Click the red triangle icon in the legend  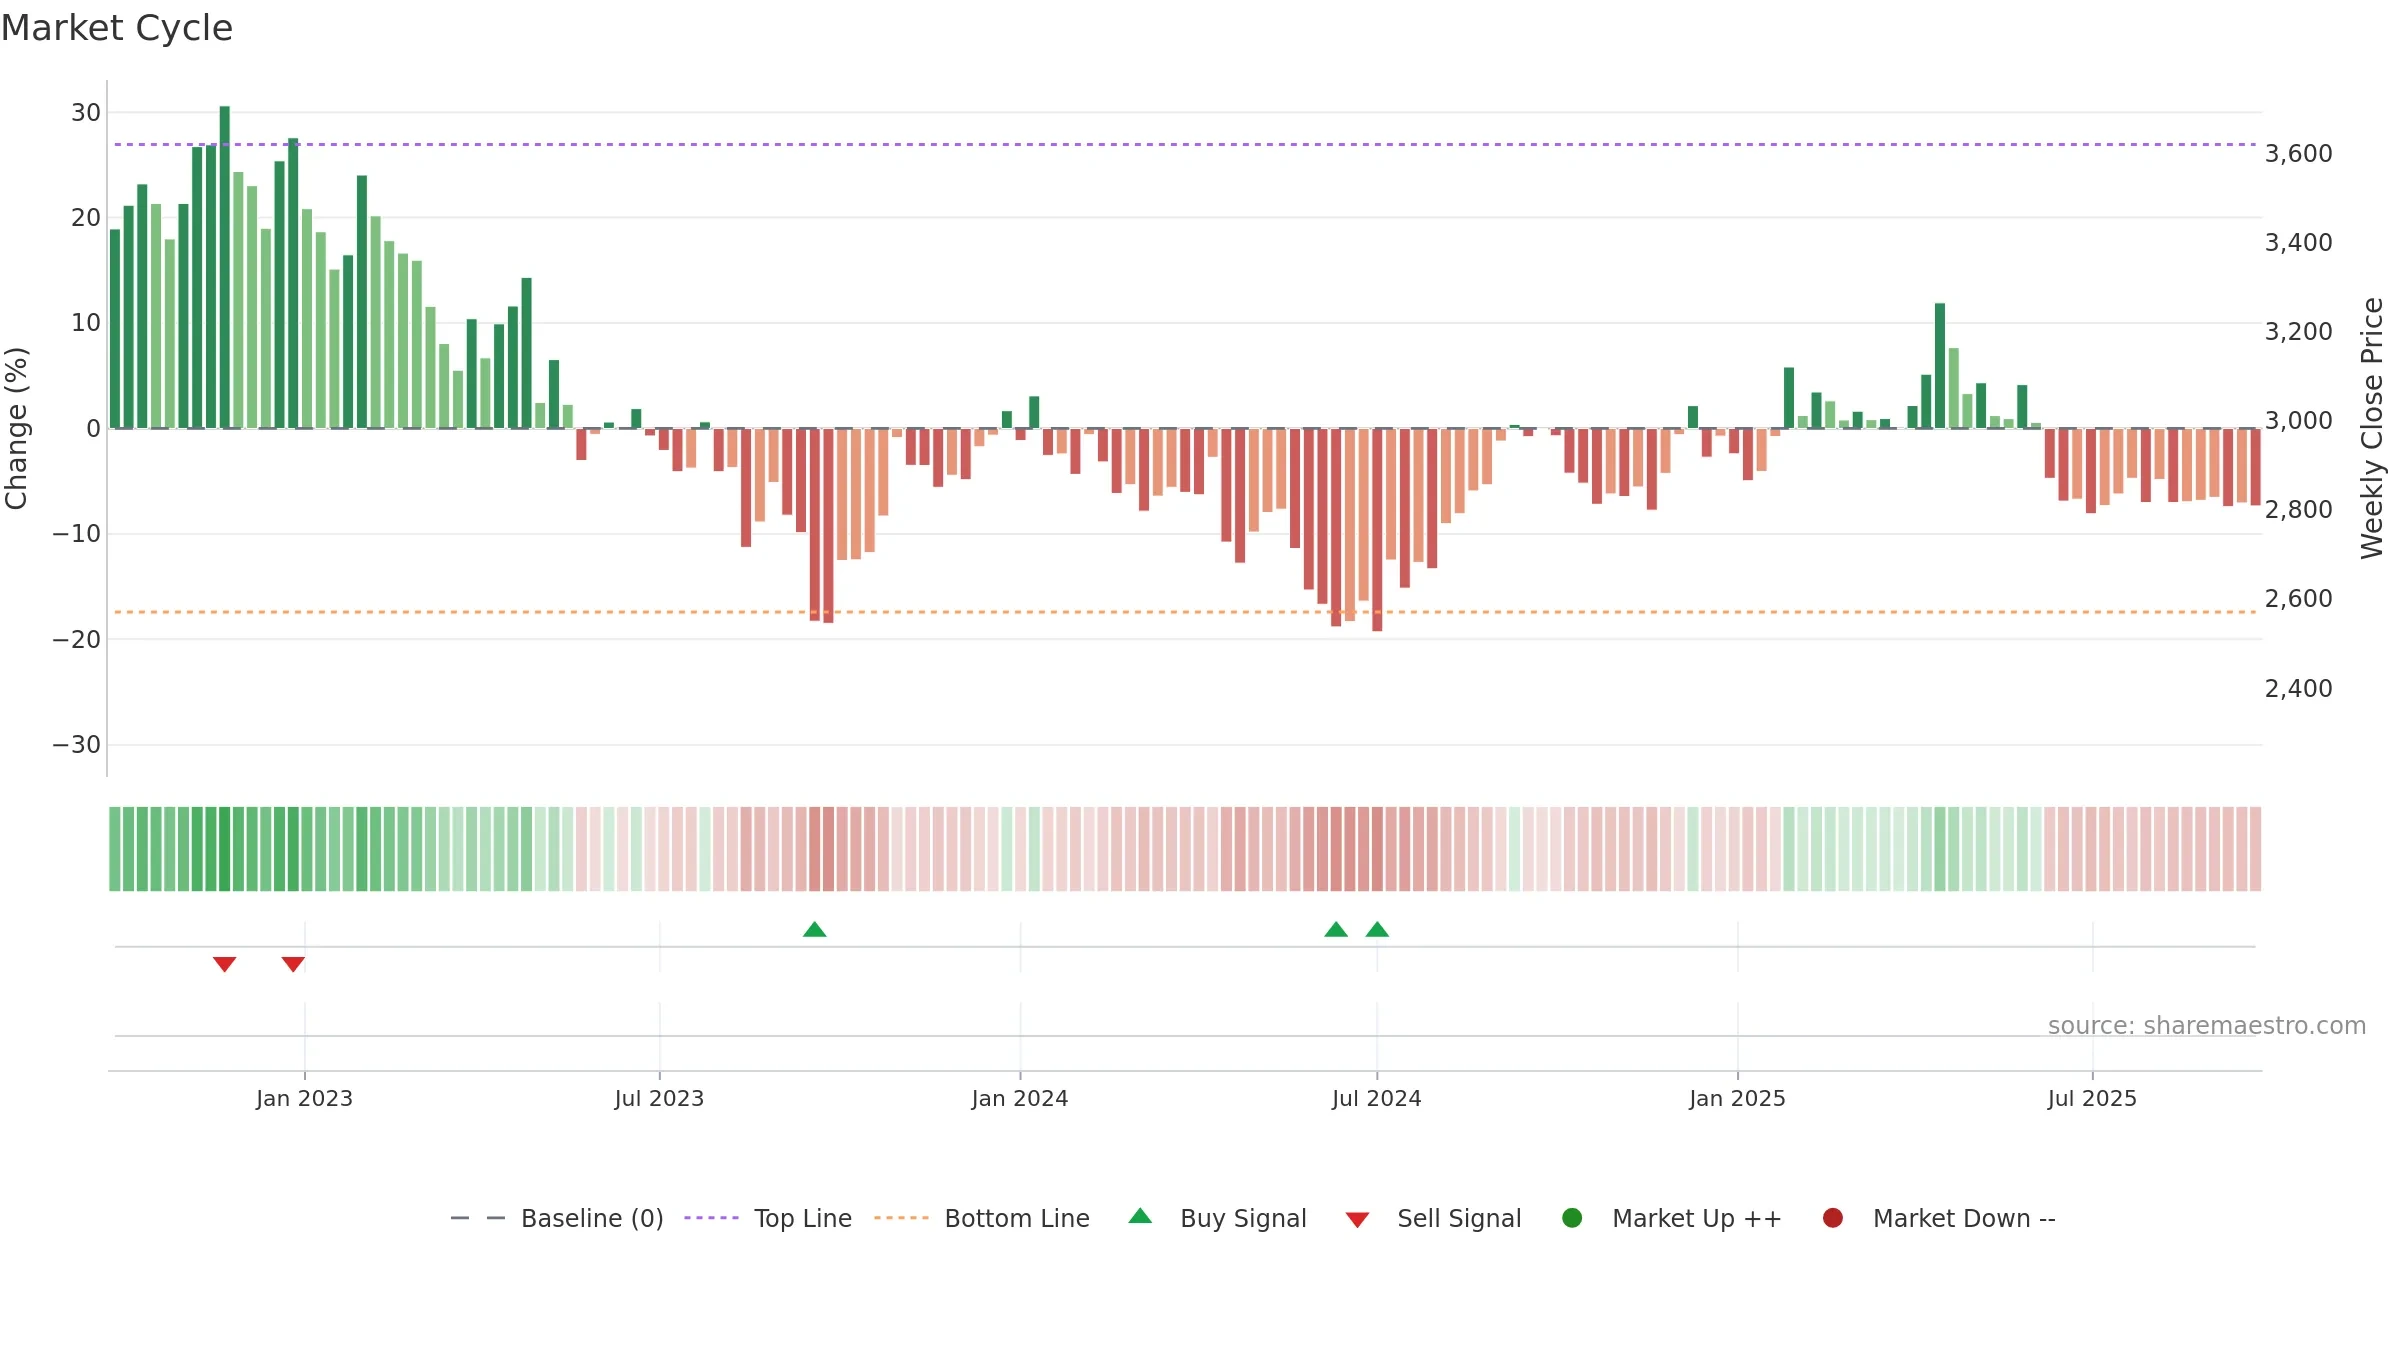1357,1220
